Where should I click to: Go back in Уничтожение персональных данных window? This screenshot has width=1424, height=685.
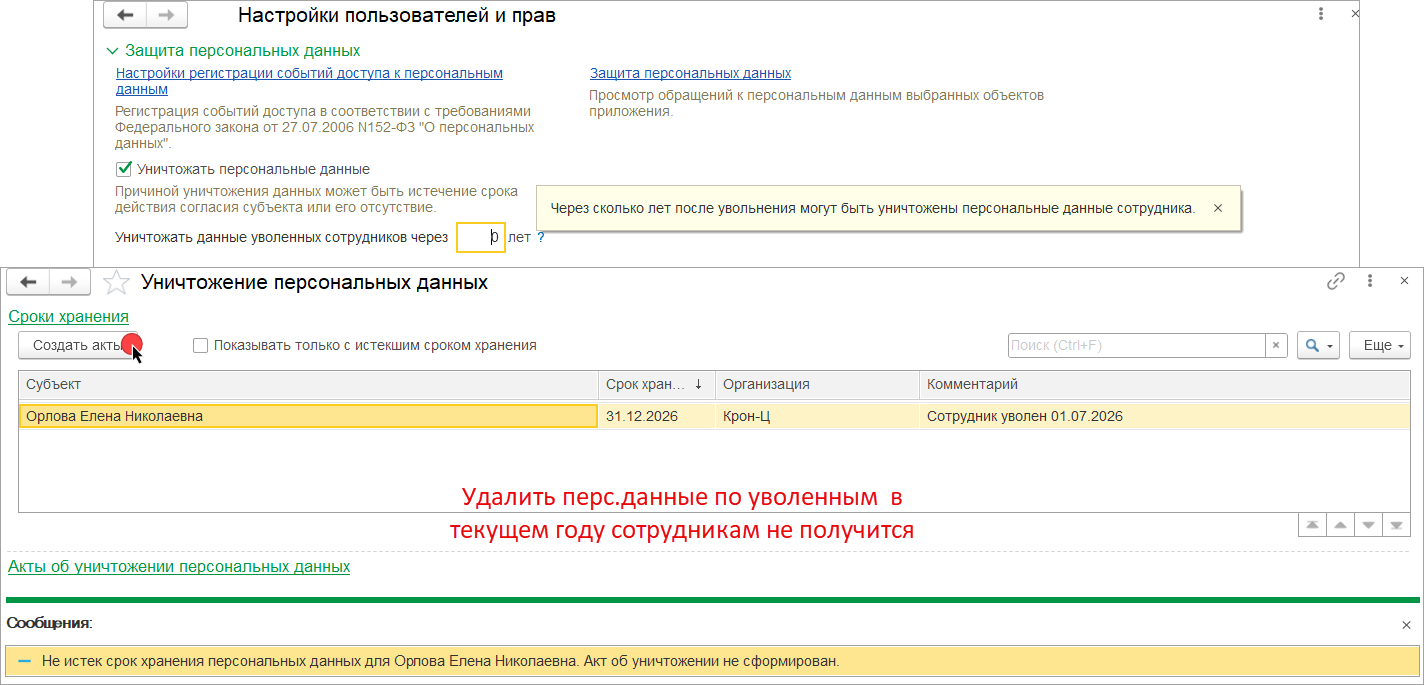tap(28, 282)
